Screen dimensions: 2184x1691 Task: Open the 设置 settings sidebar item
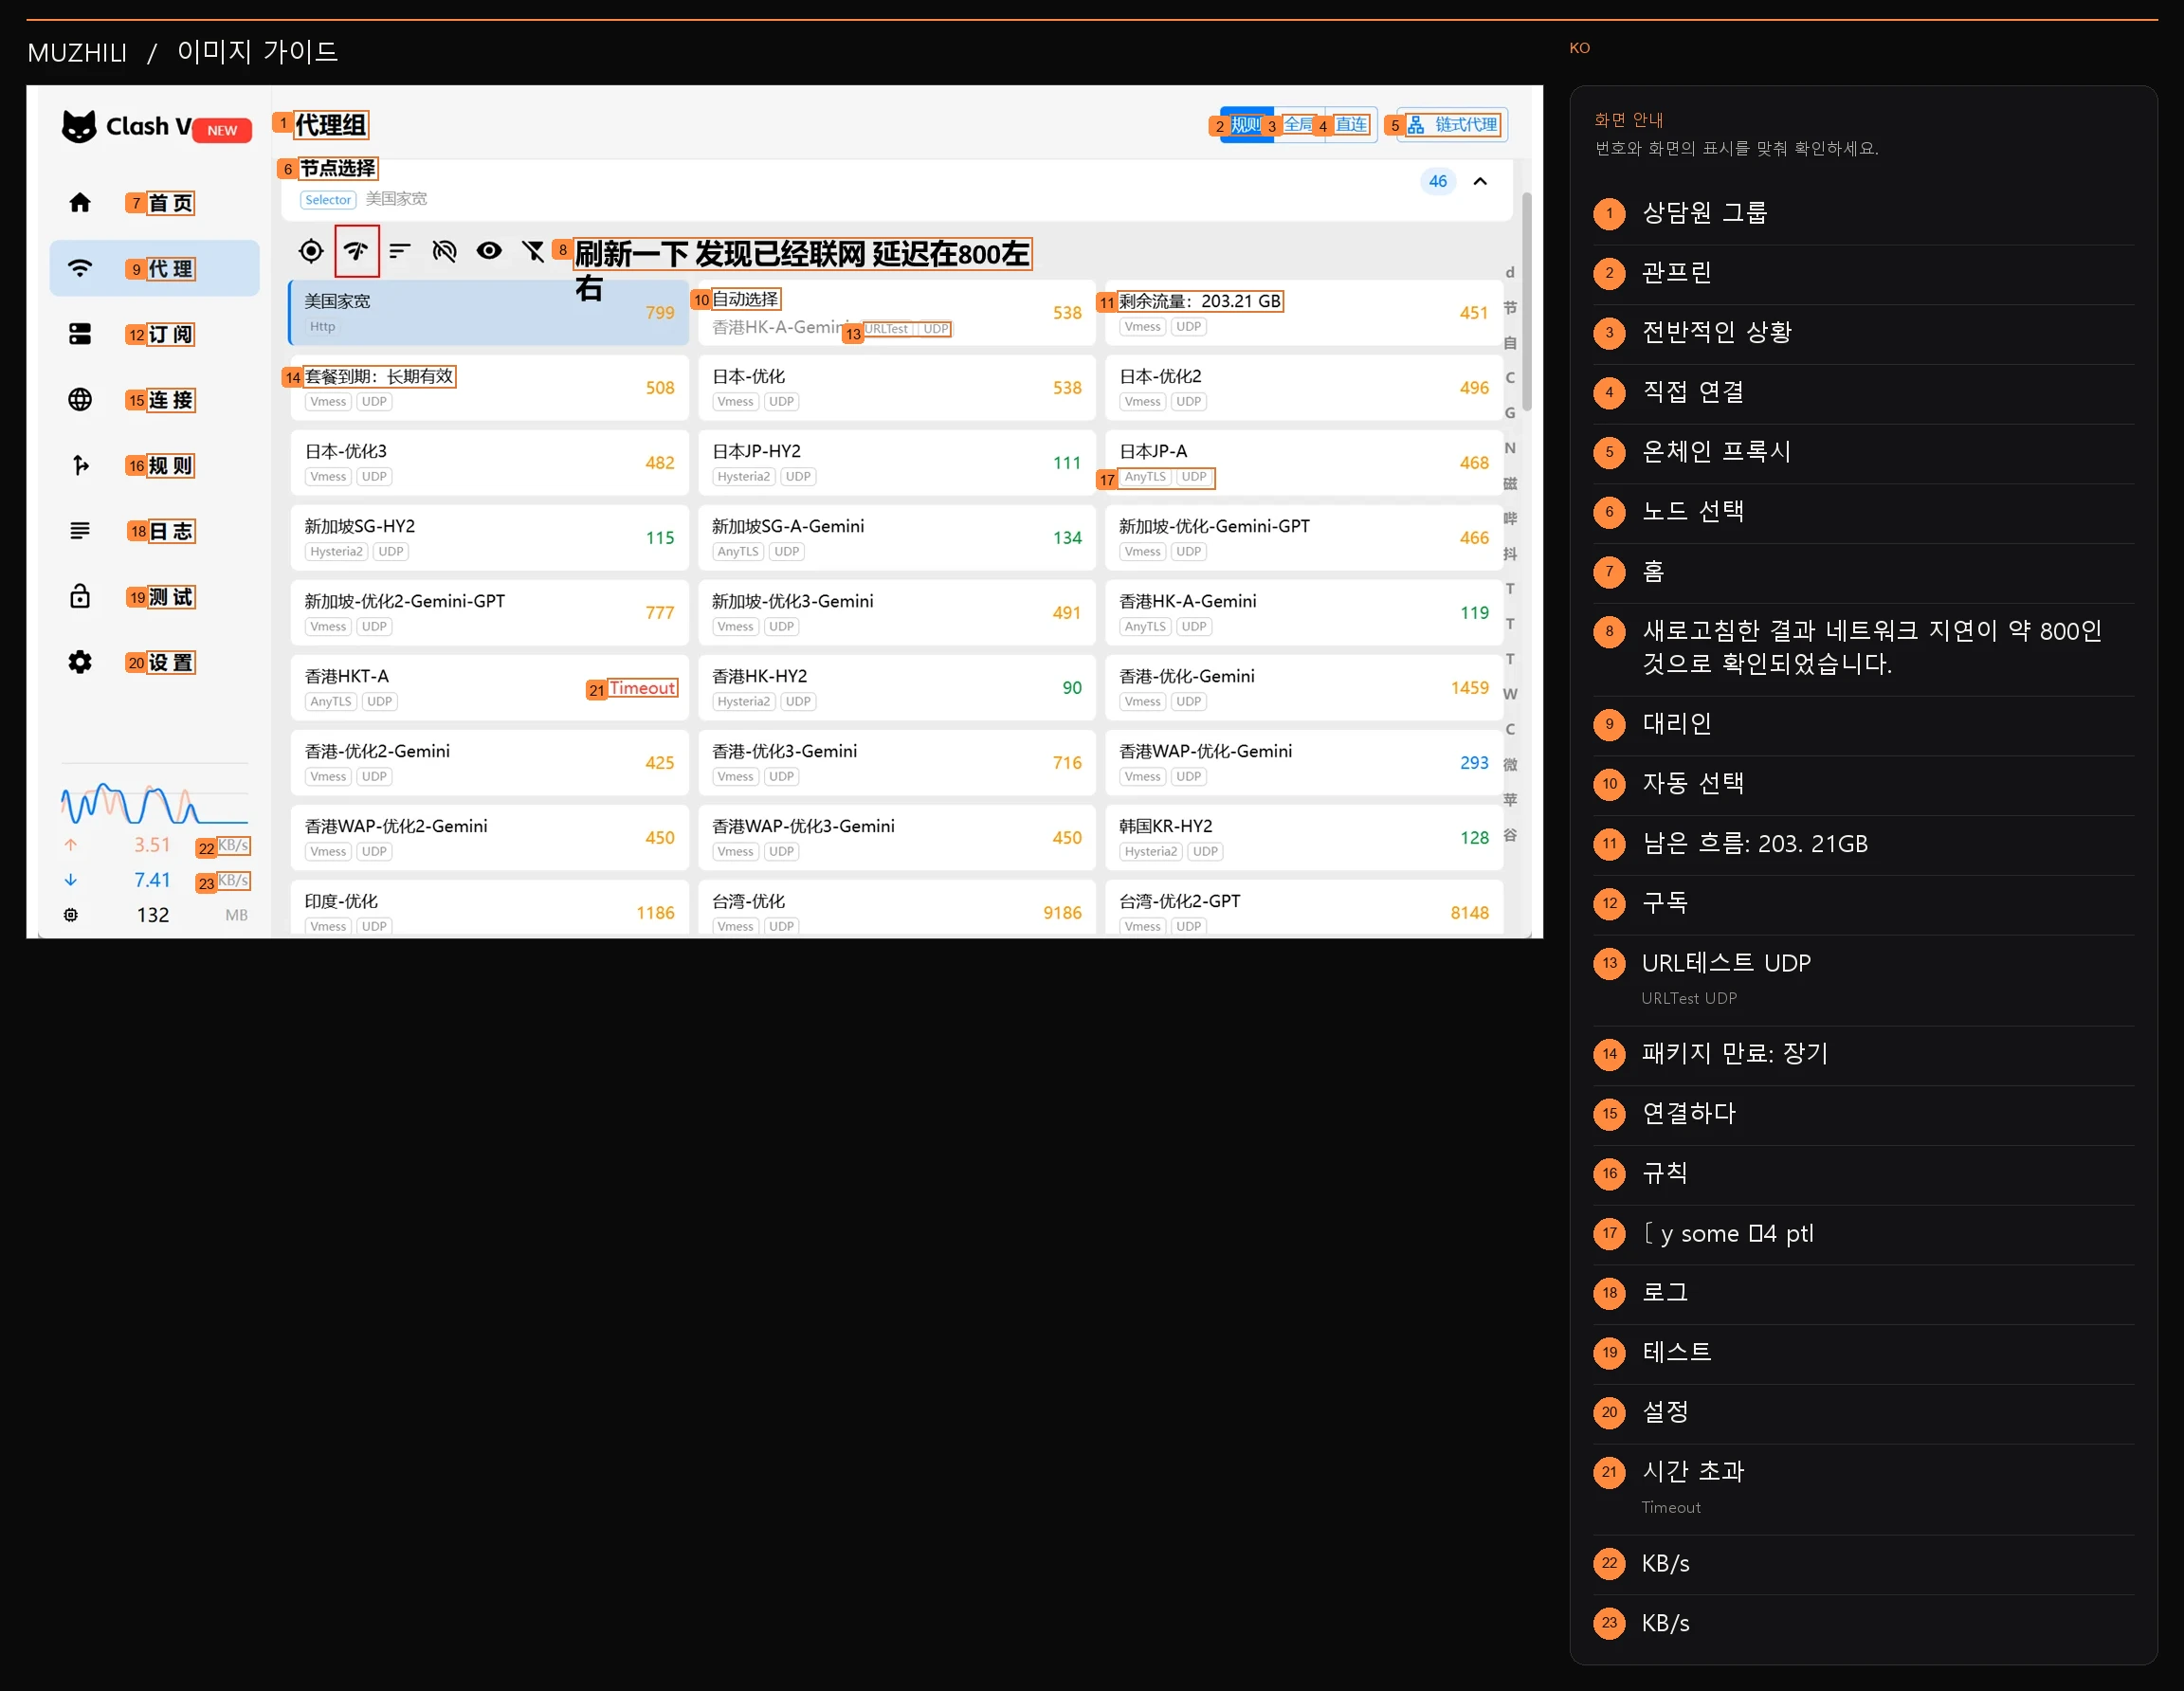click(154, 662)
